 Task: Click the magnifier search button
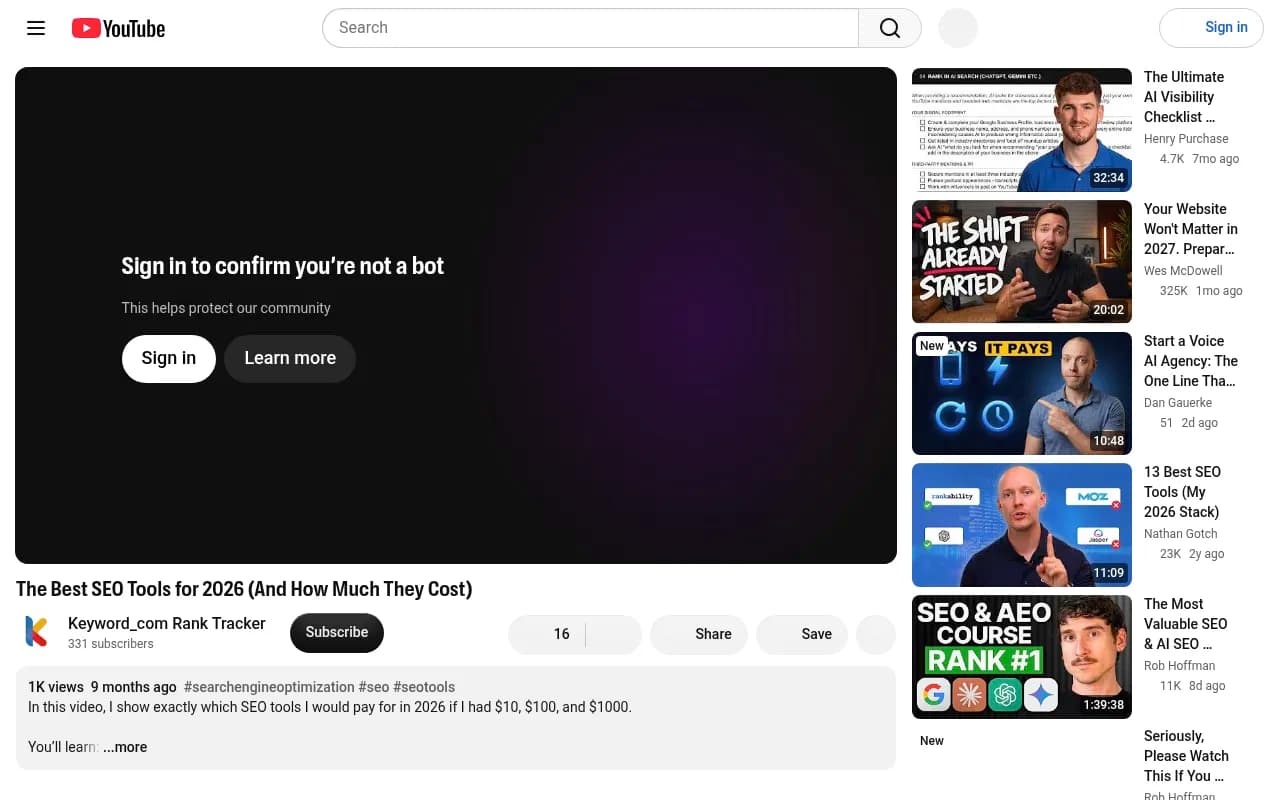[890, 28]
